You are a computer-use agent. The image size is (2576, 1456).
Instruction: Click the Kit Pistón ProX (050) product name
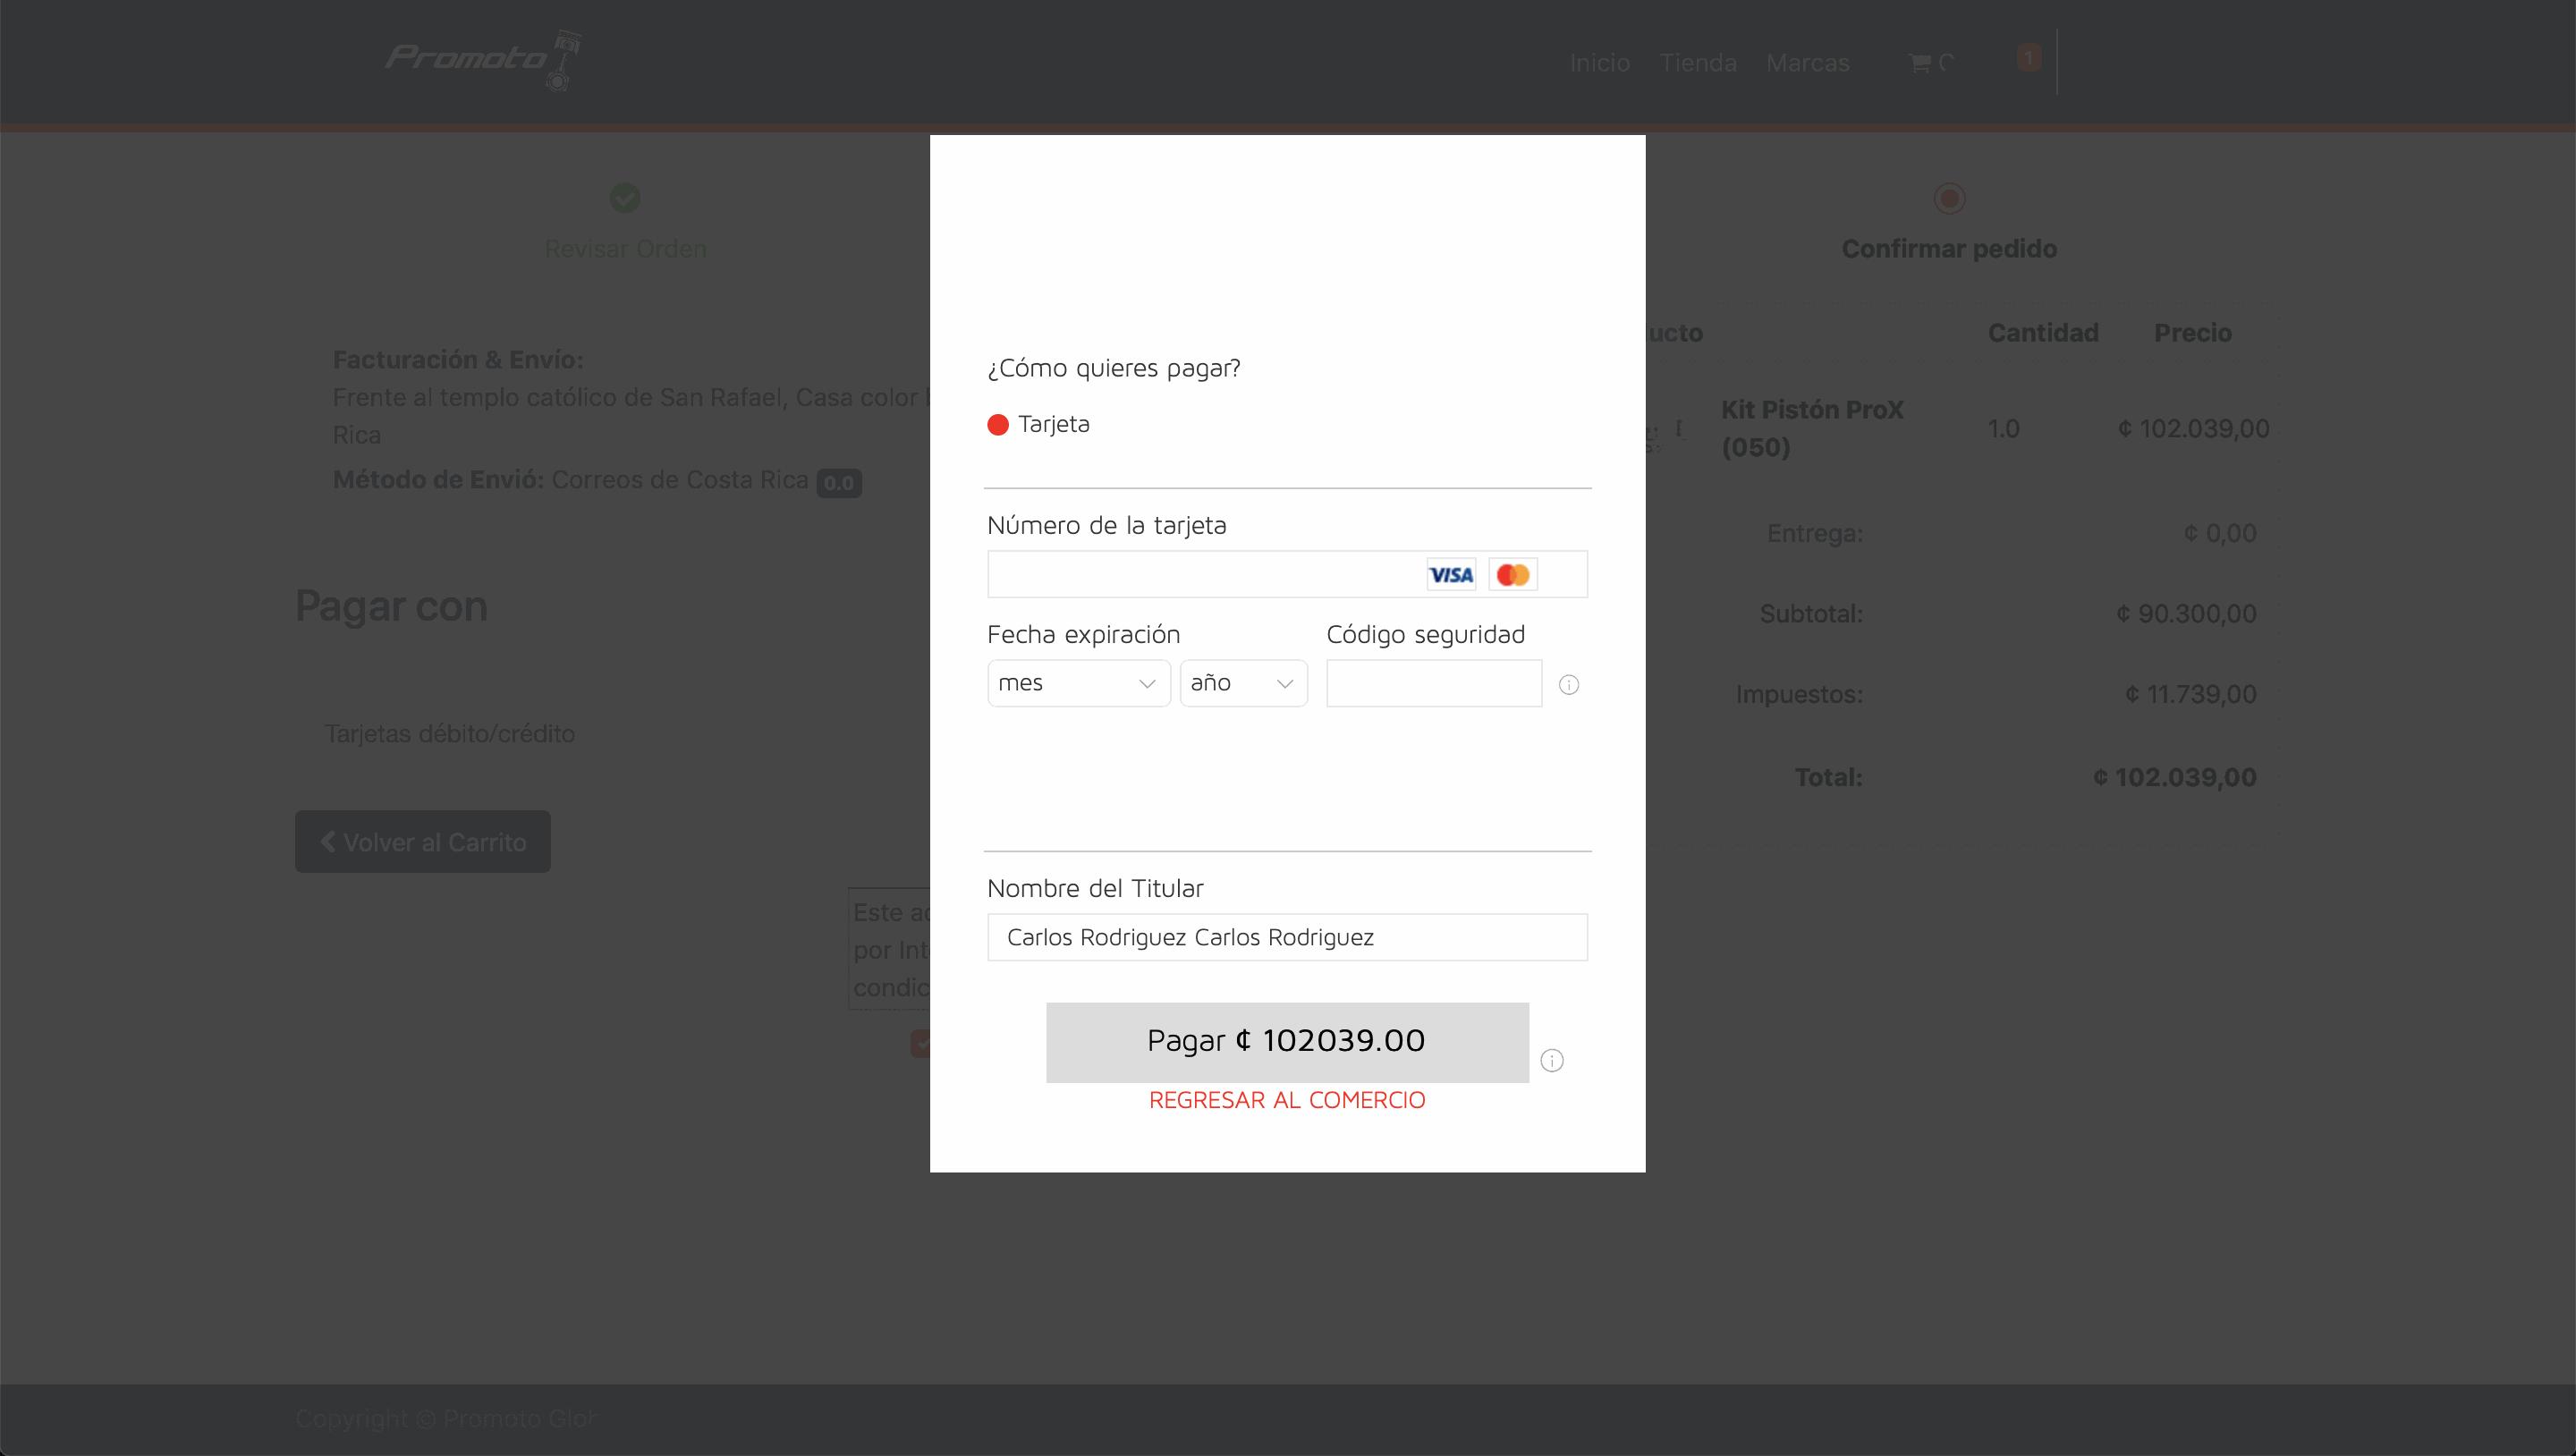coord(1811,428)
